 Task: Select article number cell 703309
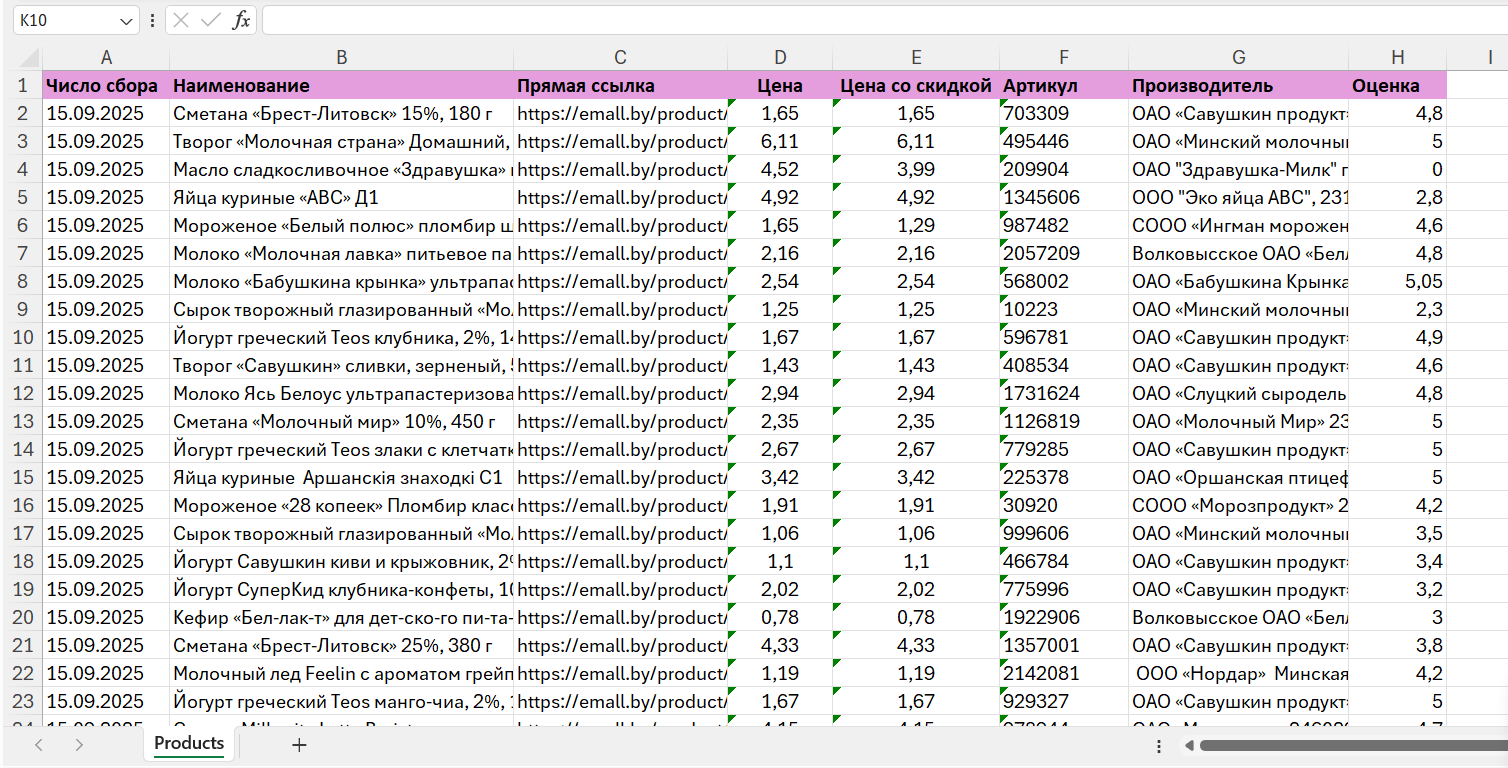1064,113
